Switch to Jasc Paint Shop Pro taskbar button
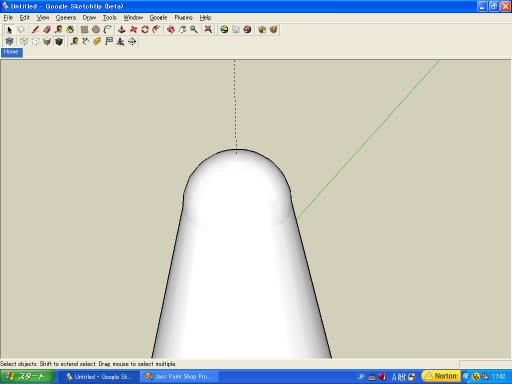Image resolution: width=512 pixels, height=384 pixels. (x=180, y=377)
